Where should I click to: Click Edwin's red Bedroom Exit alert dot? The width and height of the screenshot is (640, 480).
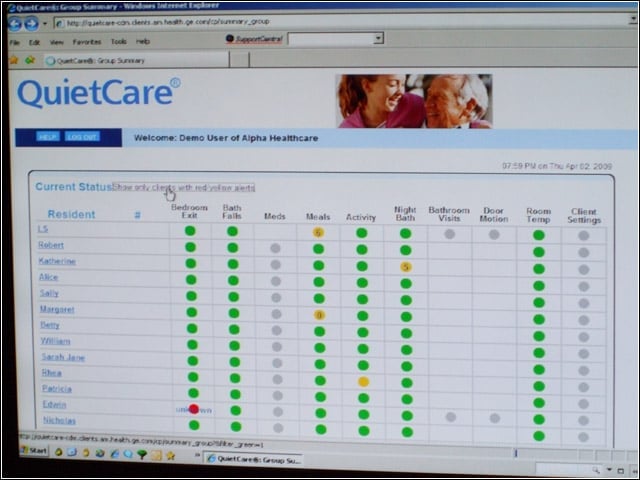point(194,409)
